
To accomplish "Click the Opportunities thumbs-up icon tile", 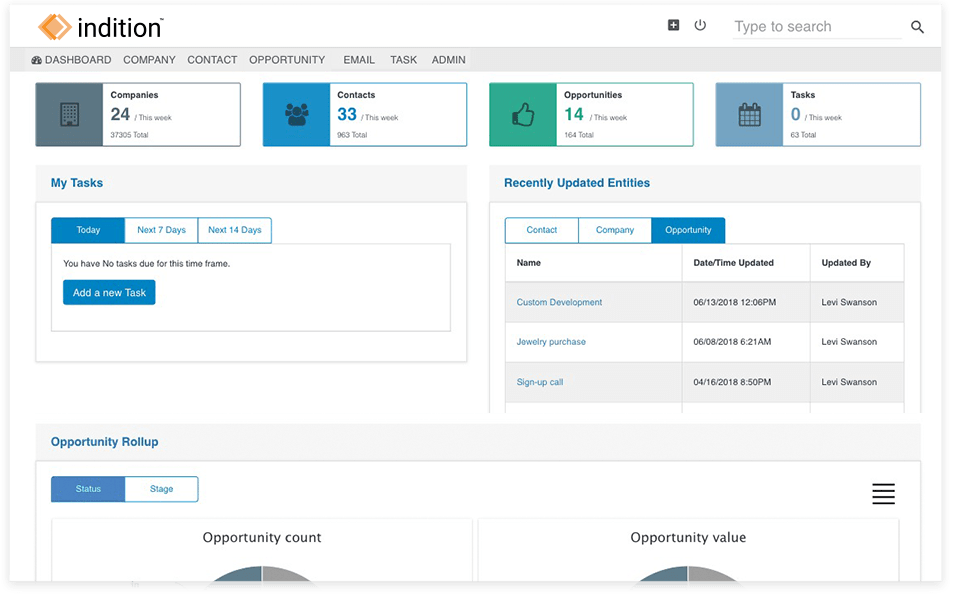I will pos(523,114).
